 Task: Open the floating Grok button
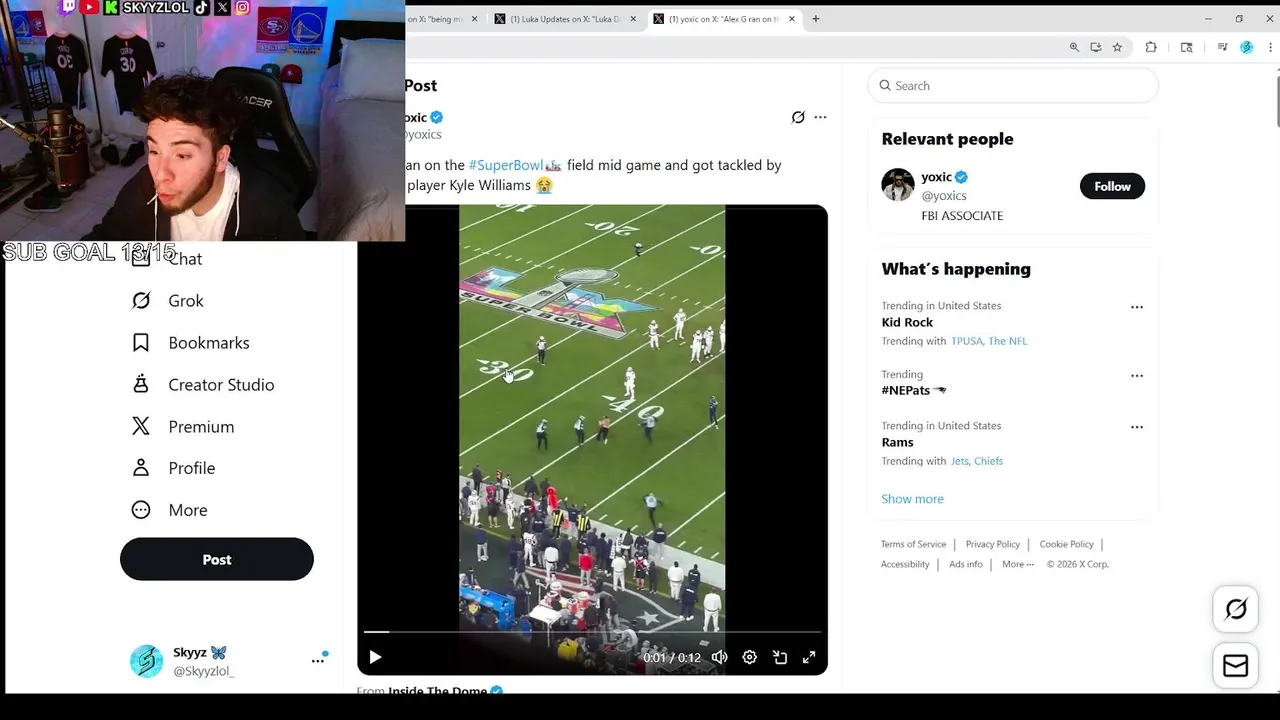[1236, 610]
